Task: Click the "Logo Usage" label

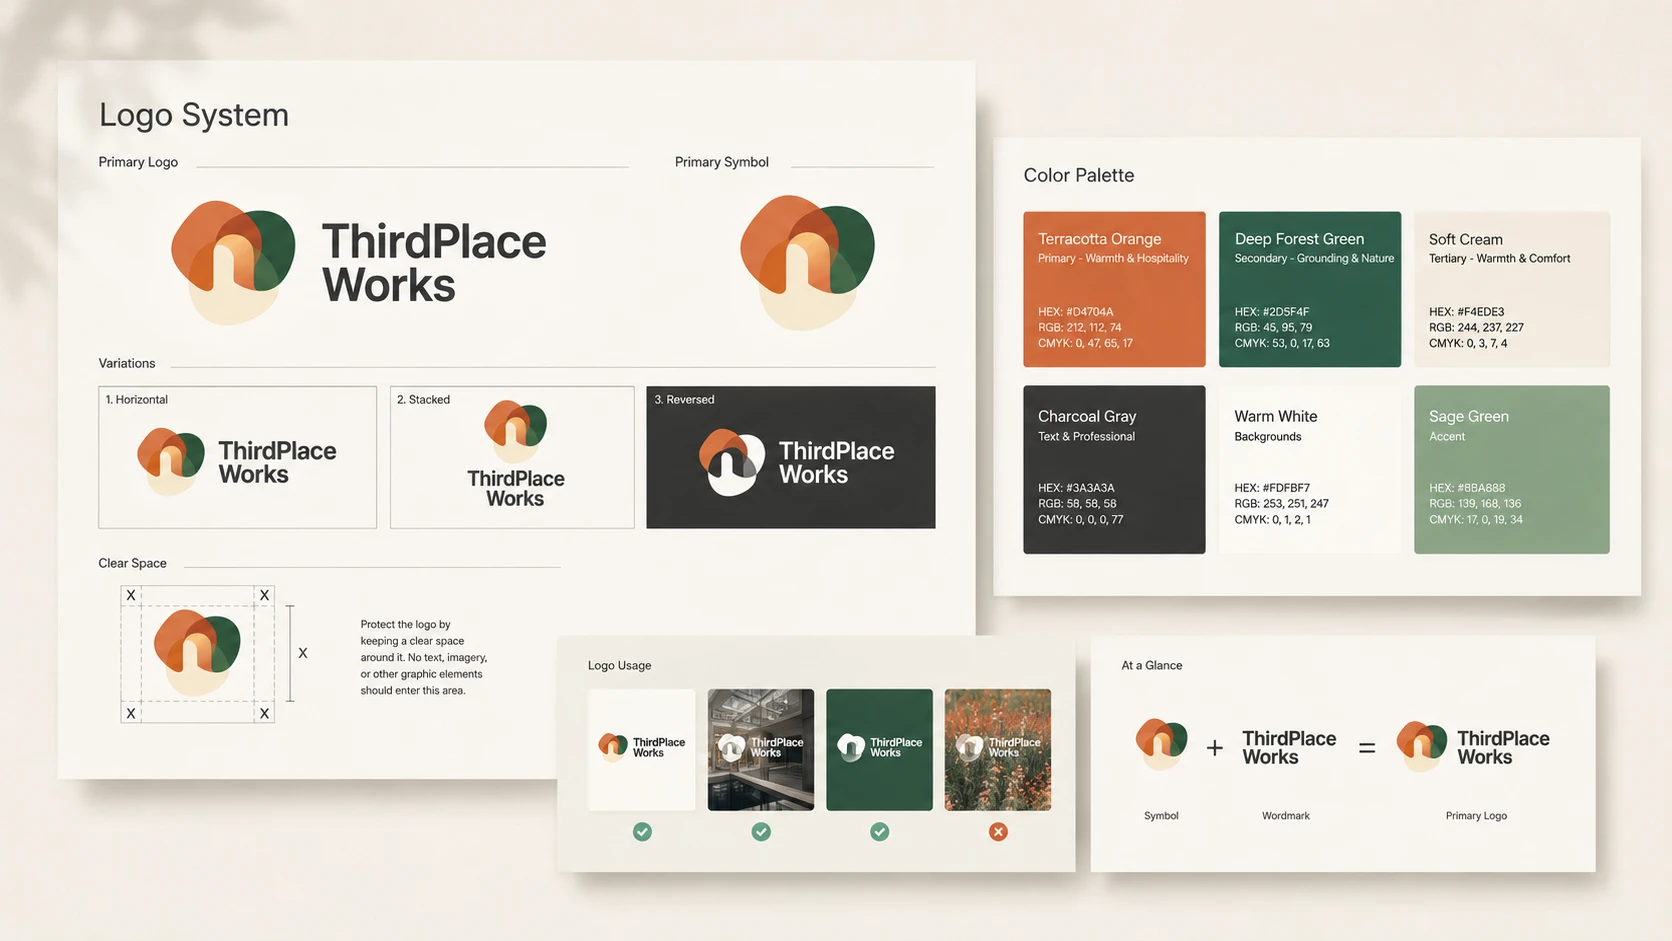Action: 619,665
